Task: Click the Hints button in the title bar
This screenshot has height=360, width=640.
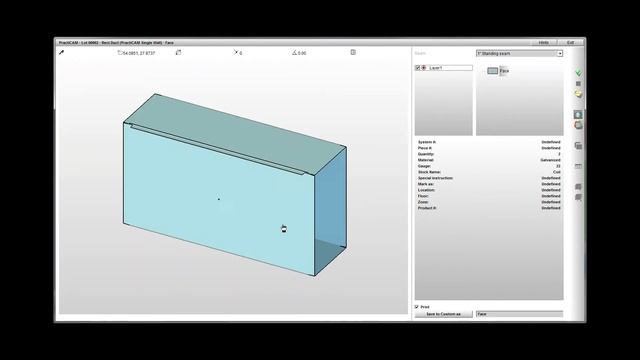Action: (x=543, y=42)
